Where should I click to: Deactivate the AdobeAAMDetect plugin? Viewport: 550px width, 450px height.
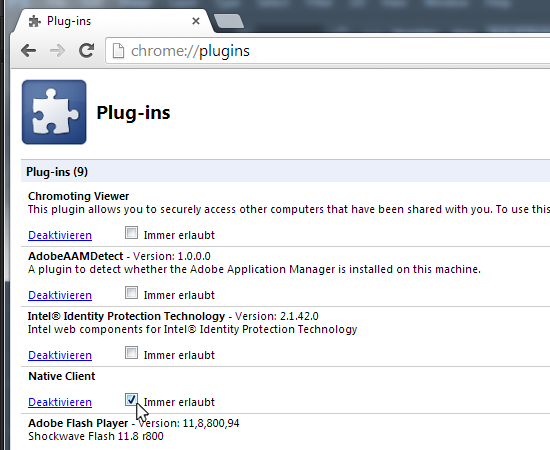coord(60,295)
